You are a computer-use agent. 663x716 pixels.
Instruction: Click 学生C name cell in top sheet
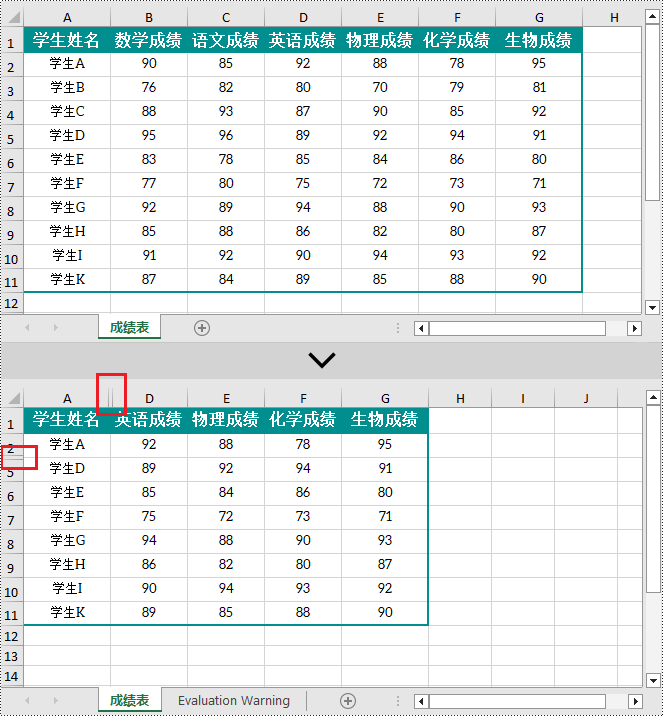67,112
